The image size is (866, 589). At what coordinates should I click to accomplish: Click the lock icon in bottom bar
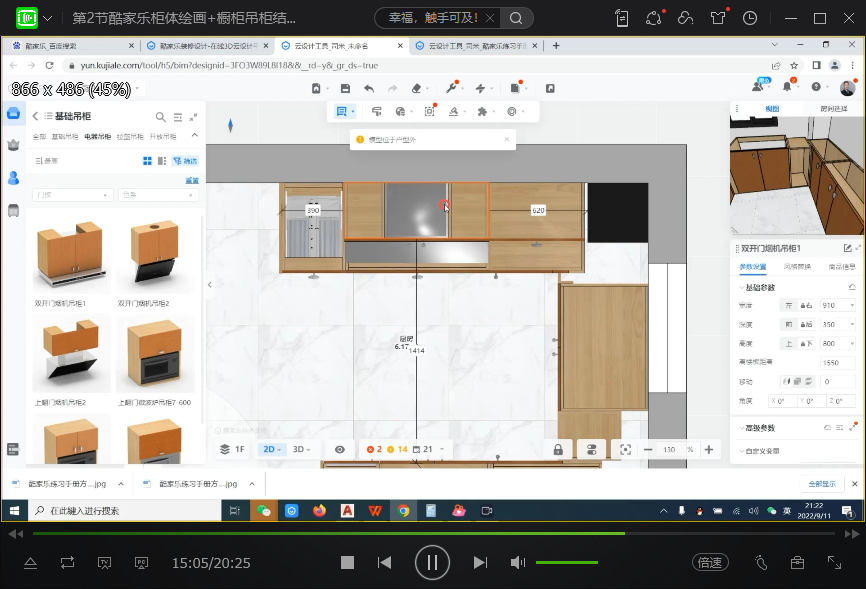tap(557, 450)
